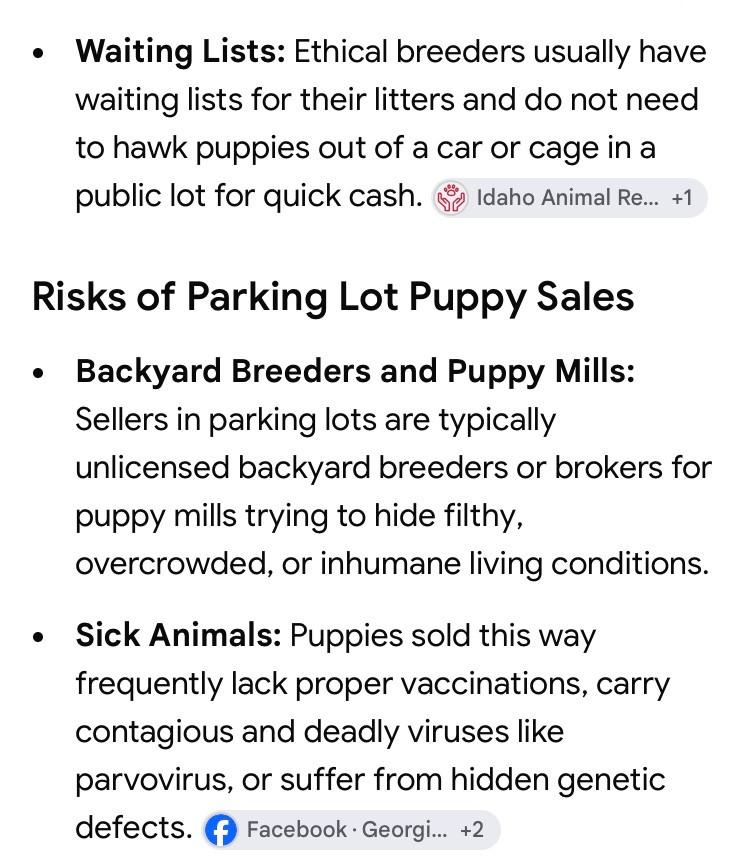Click the bullet before Waiting Lists
The image size is (749, 868).
38,54
